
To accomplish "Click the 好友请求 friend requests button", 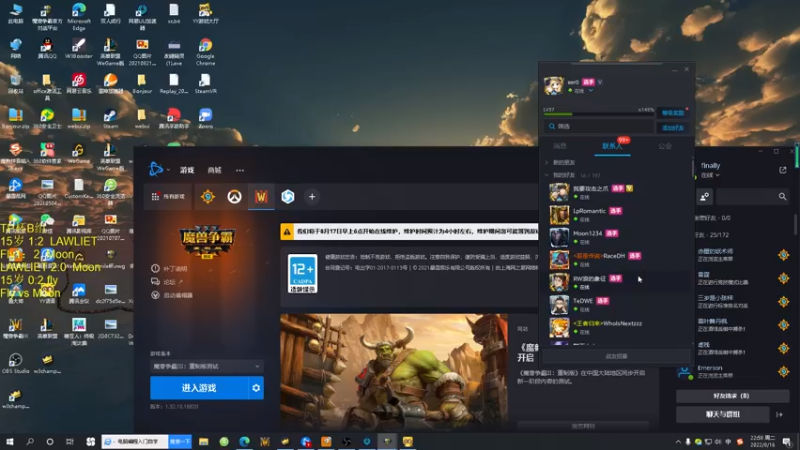I will tap(732, 395).
